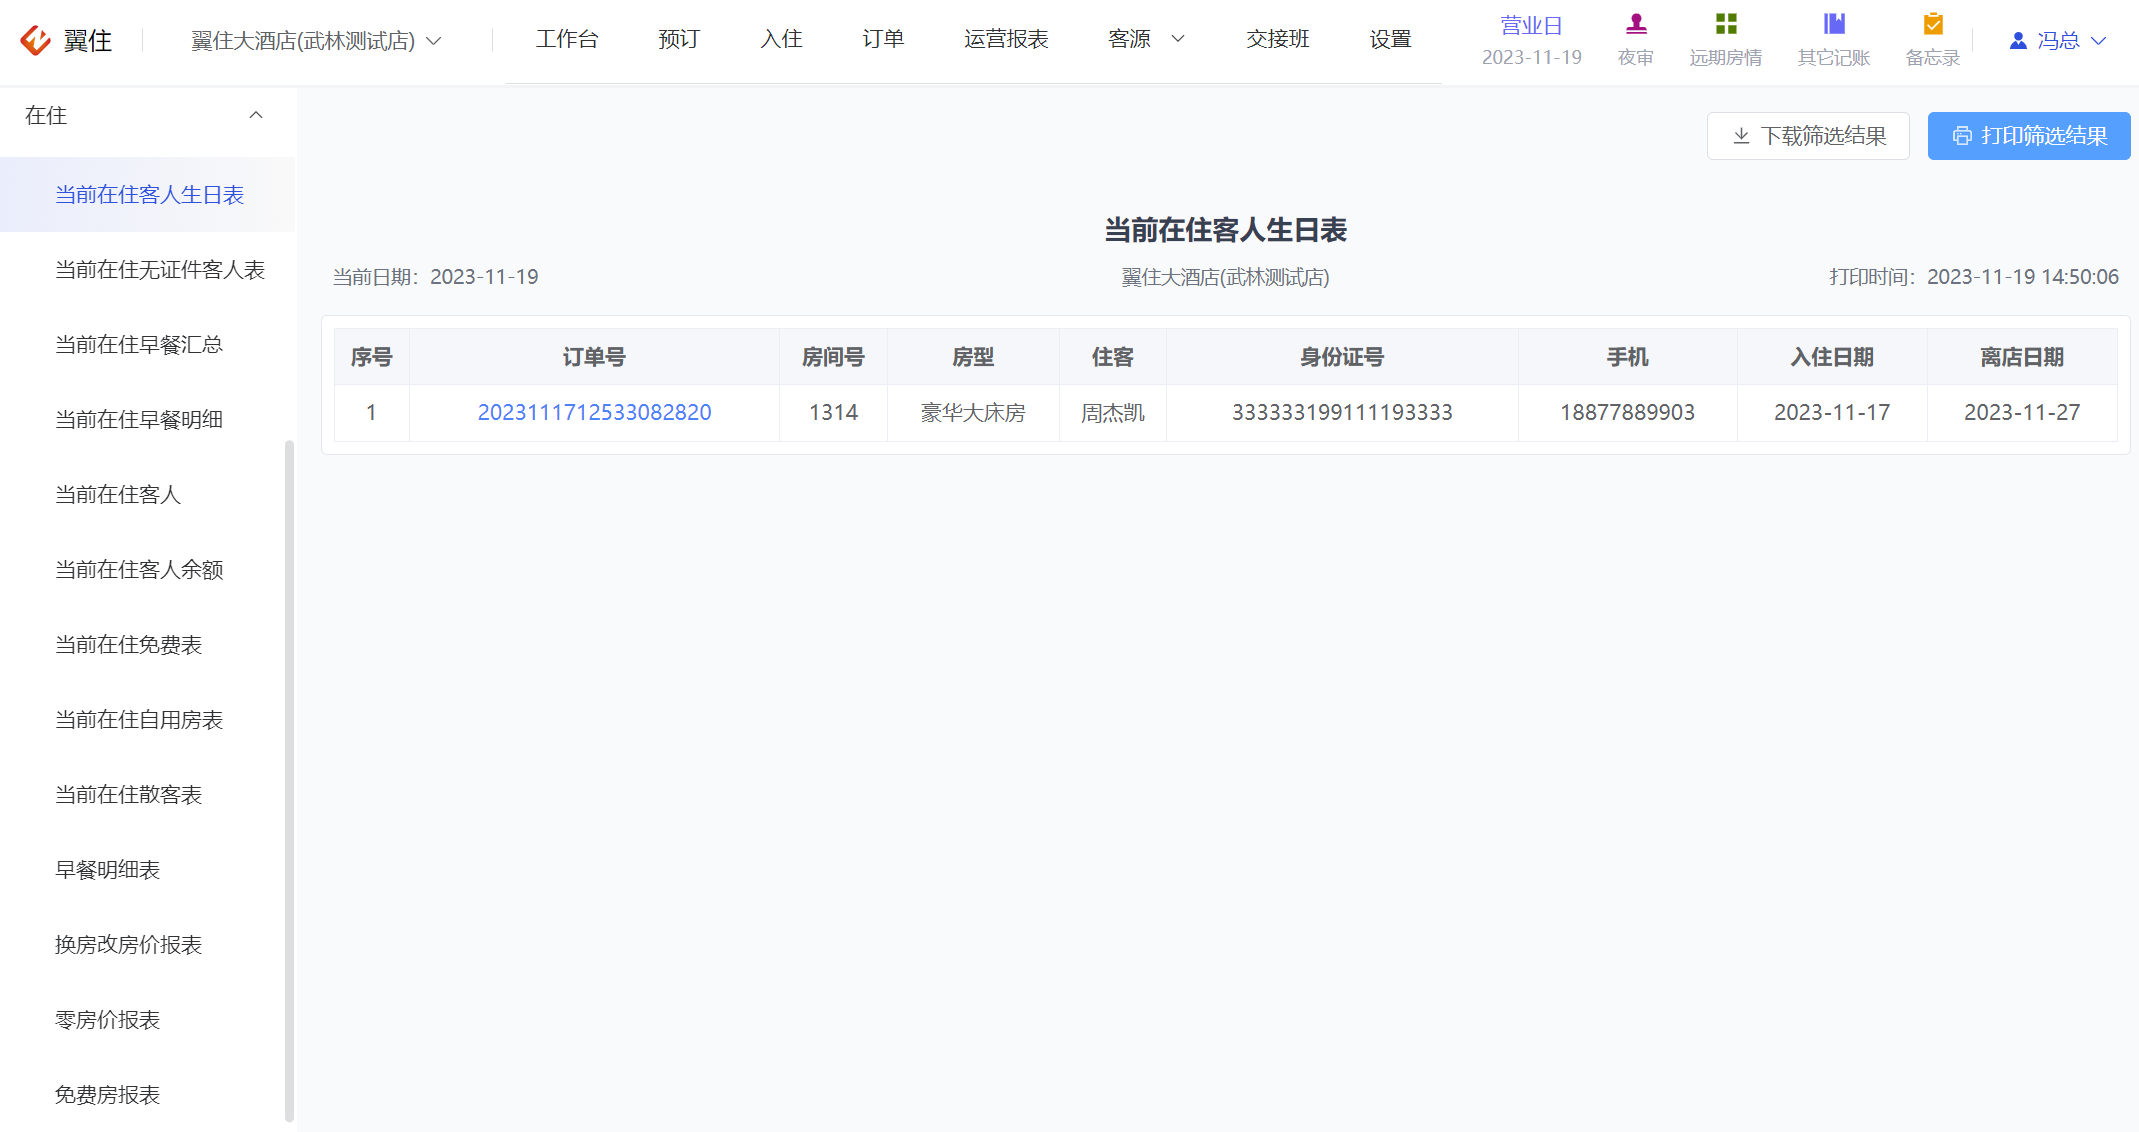Click guest name cell 周杰凯
The width and height of the screenshot is (2139, 1132).
[x=1113, y=412]
